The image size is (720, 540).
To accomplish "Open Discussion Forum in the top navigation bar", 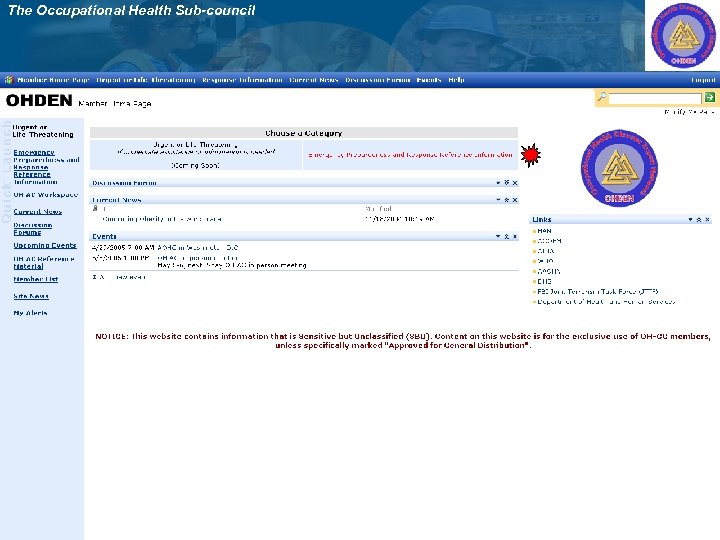I will click(x=377, y=80).
